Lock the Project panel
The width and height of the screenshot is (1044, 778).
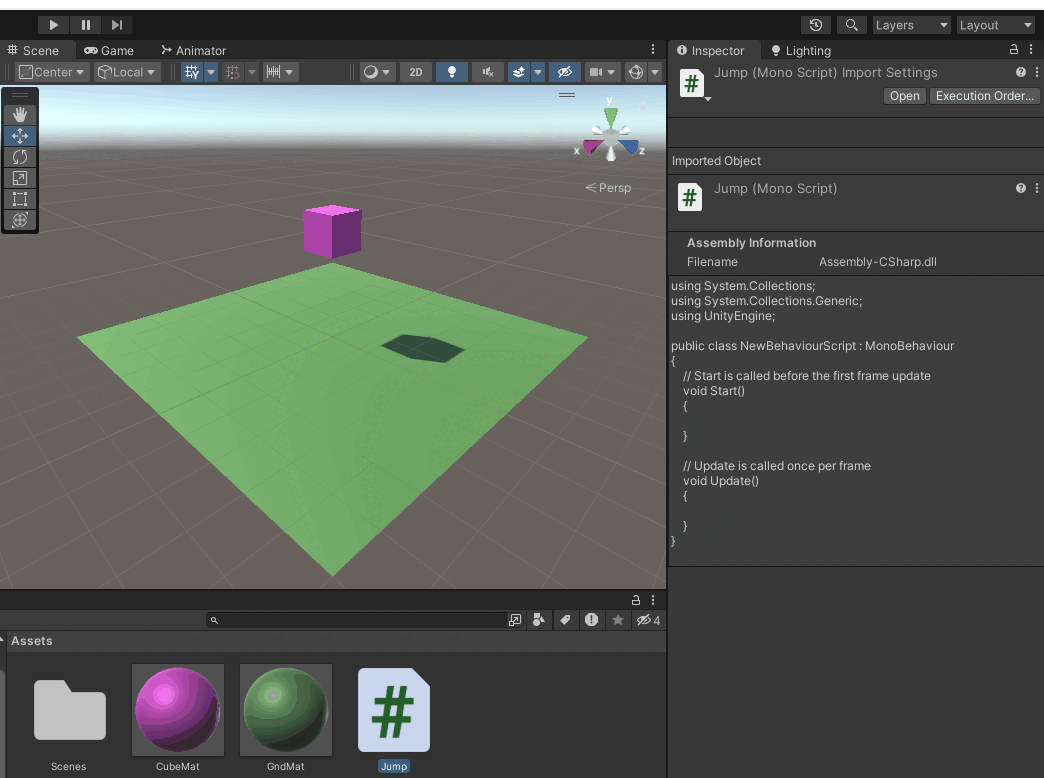(635, 599)
